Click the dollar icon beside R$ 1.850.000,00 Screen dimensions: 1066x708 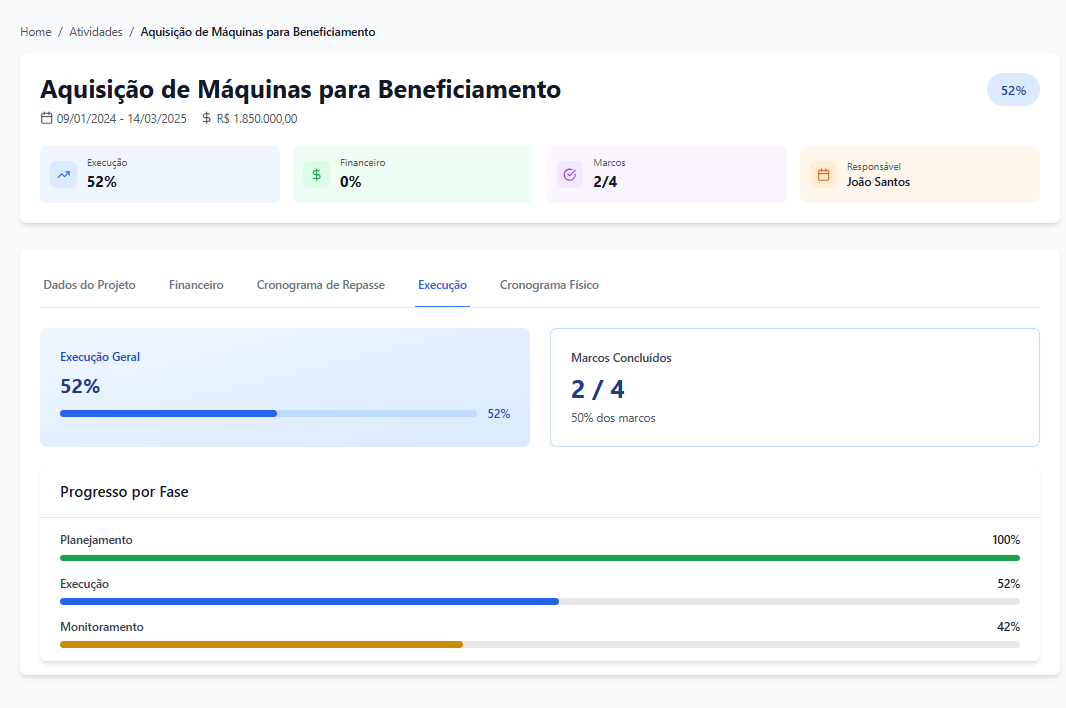click(x=207, y=118)
